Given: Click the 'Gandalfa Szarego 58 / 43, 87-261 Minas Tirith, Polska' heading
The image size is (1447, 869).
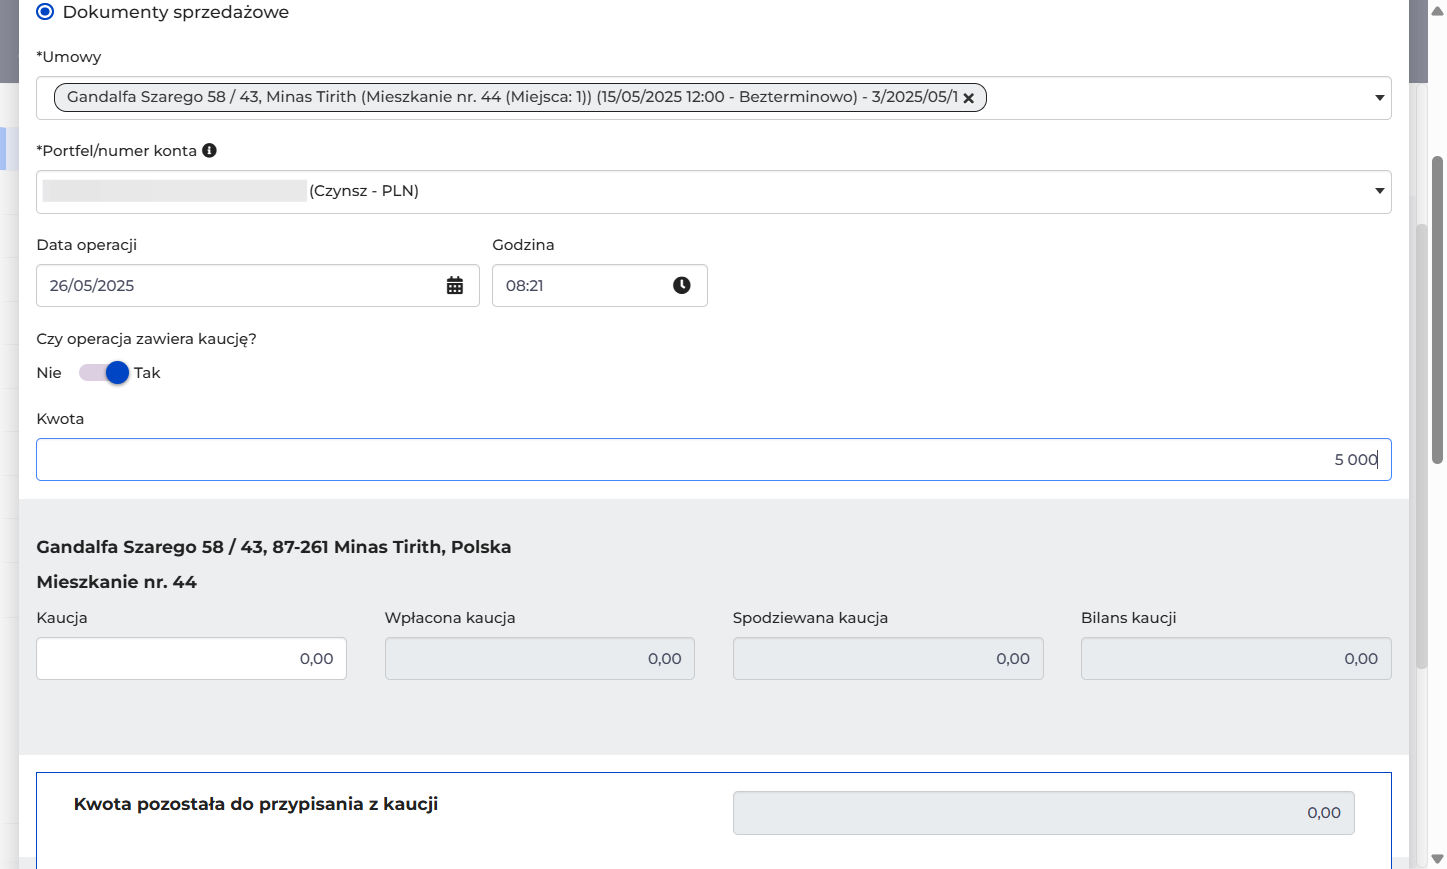Looking at the screenshot, I should point(274,547).
